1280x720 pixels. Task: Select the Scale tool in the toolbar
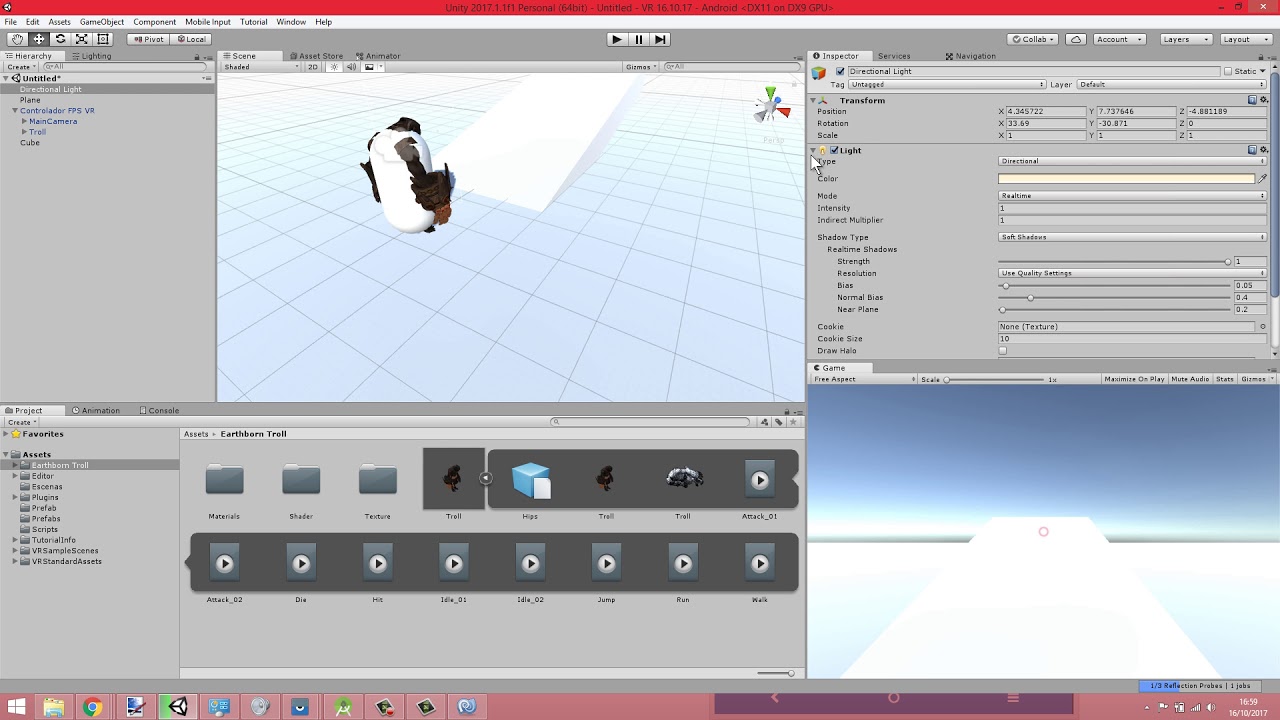pos(82,39)
